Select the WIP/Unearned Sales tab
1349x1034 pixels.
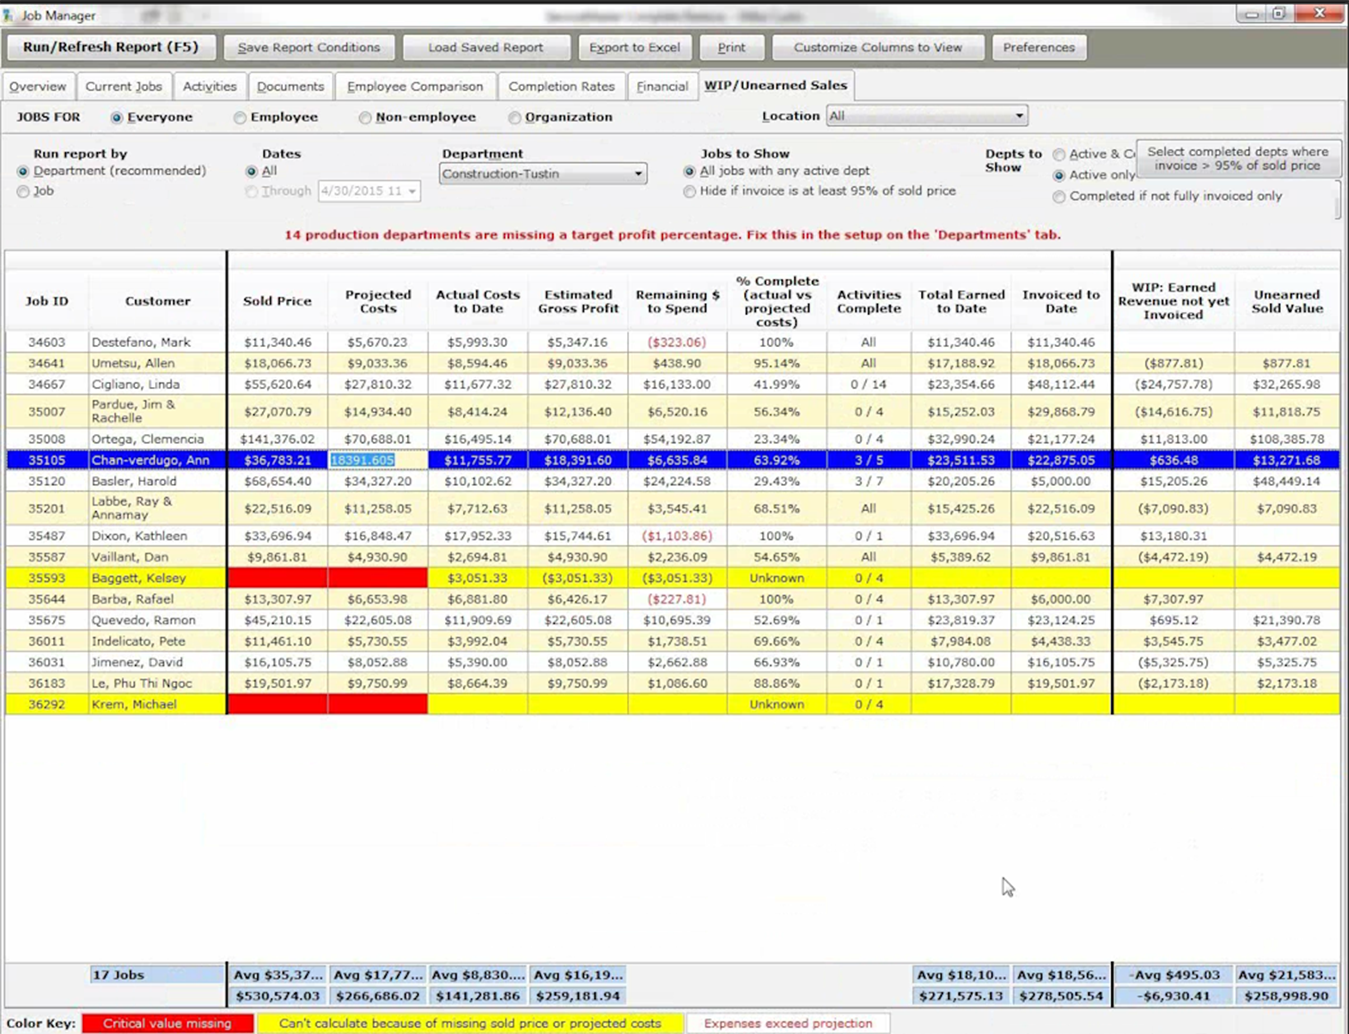tap(776, 86)
